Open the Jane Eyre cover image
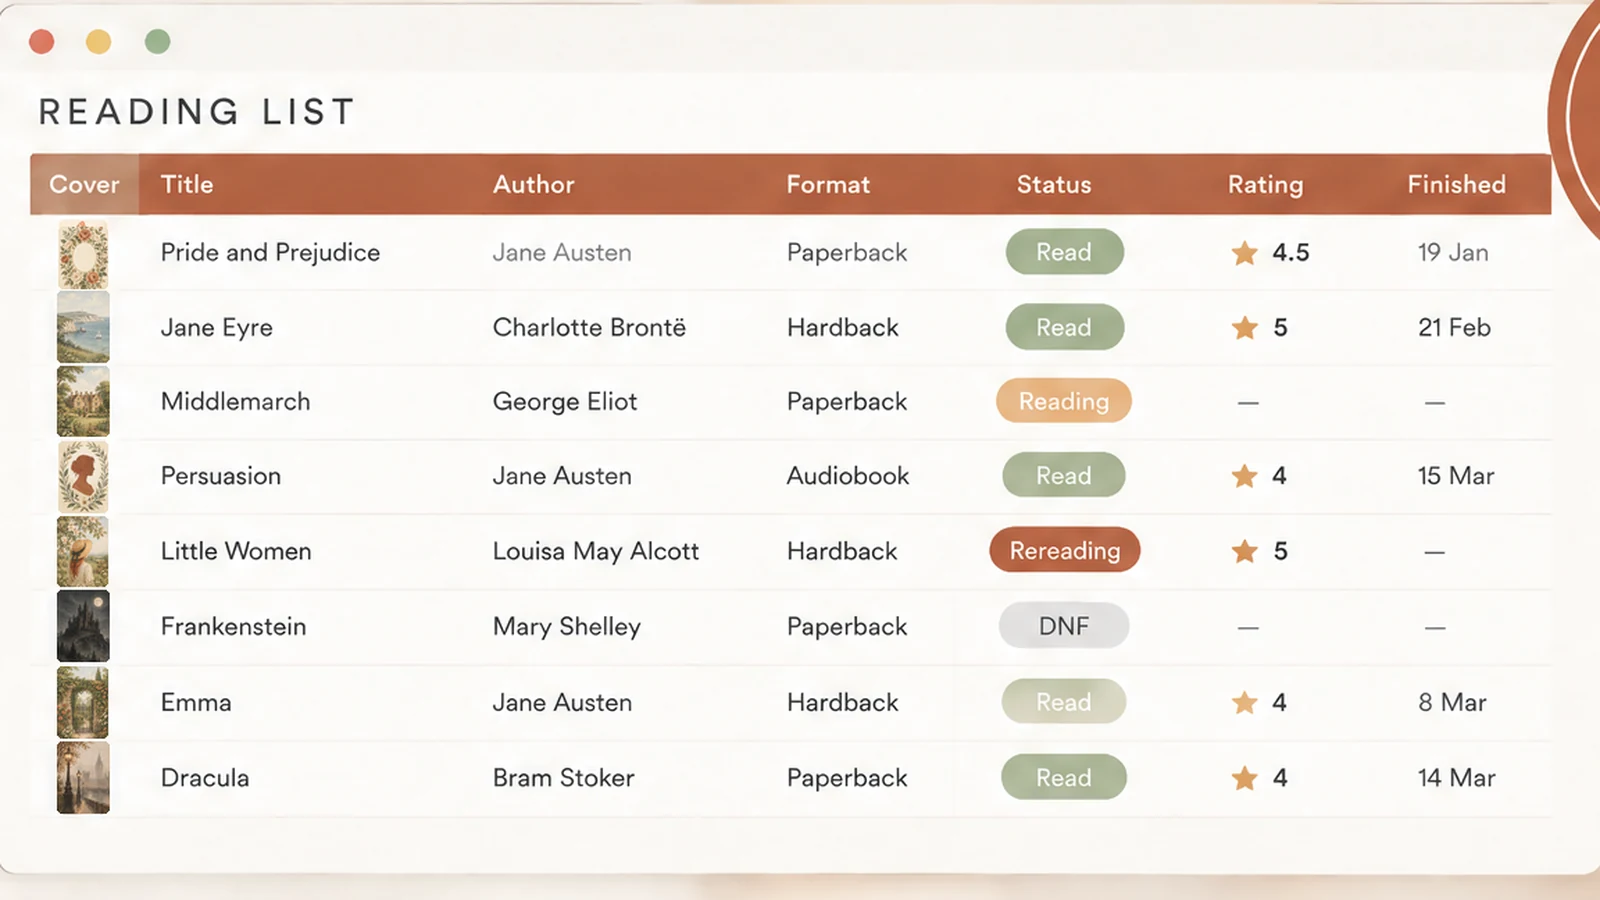Image resolution: width=1600 pixels, height=900 pixels. pyautogui.click(x=83, y=327)
